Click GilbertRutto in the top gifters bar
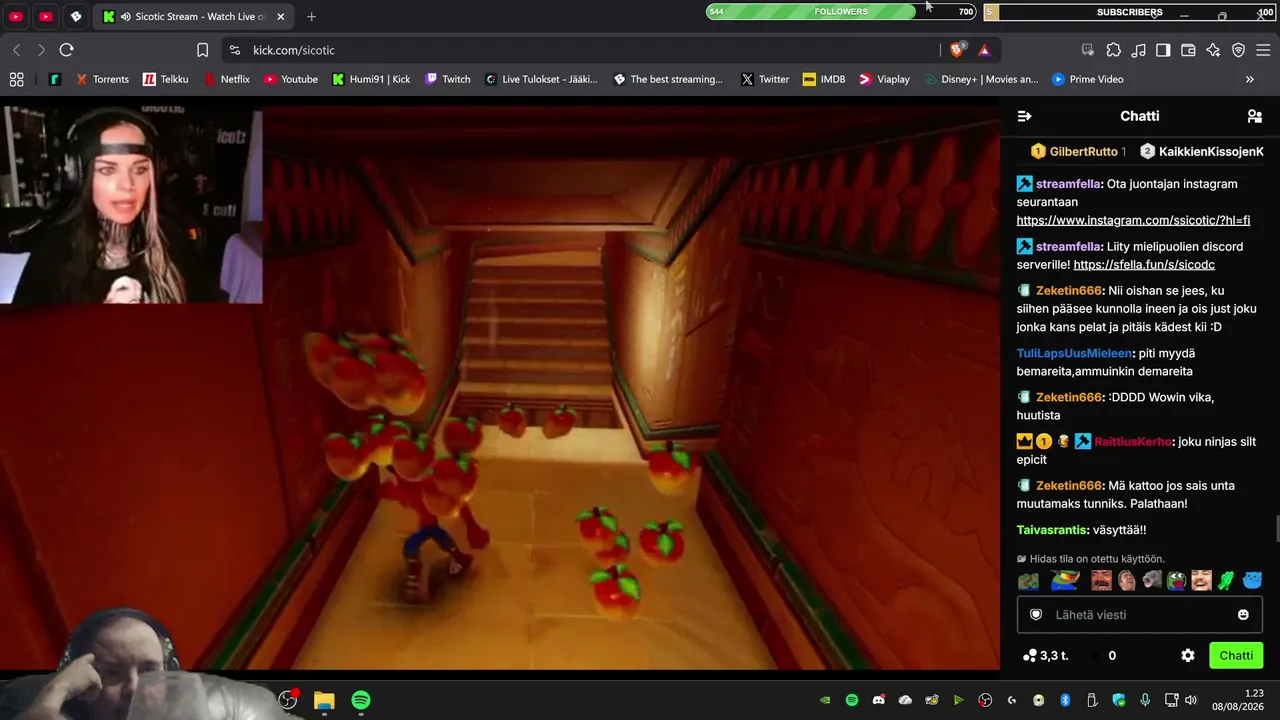This screenshot has height=720, width=1280. [x=1083, y=152]
